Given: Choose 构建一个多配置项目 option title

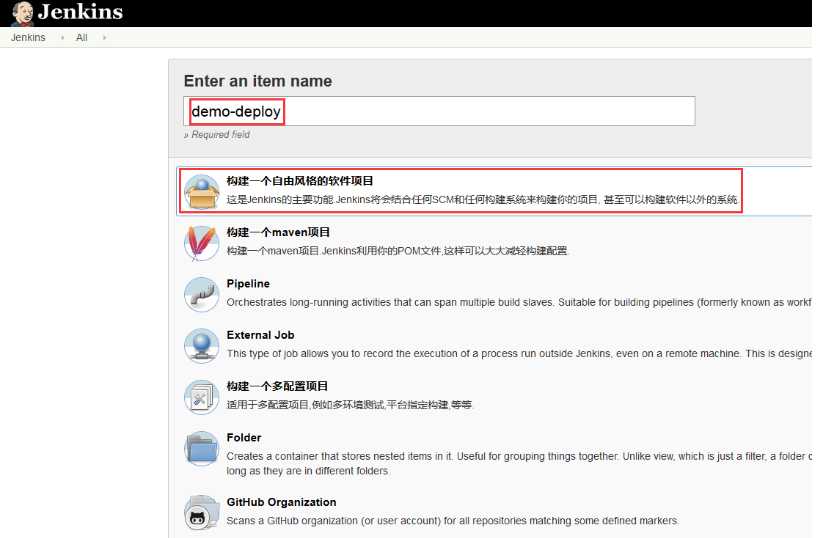Looking at the screenshot, I should click(278, 386).
